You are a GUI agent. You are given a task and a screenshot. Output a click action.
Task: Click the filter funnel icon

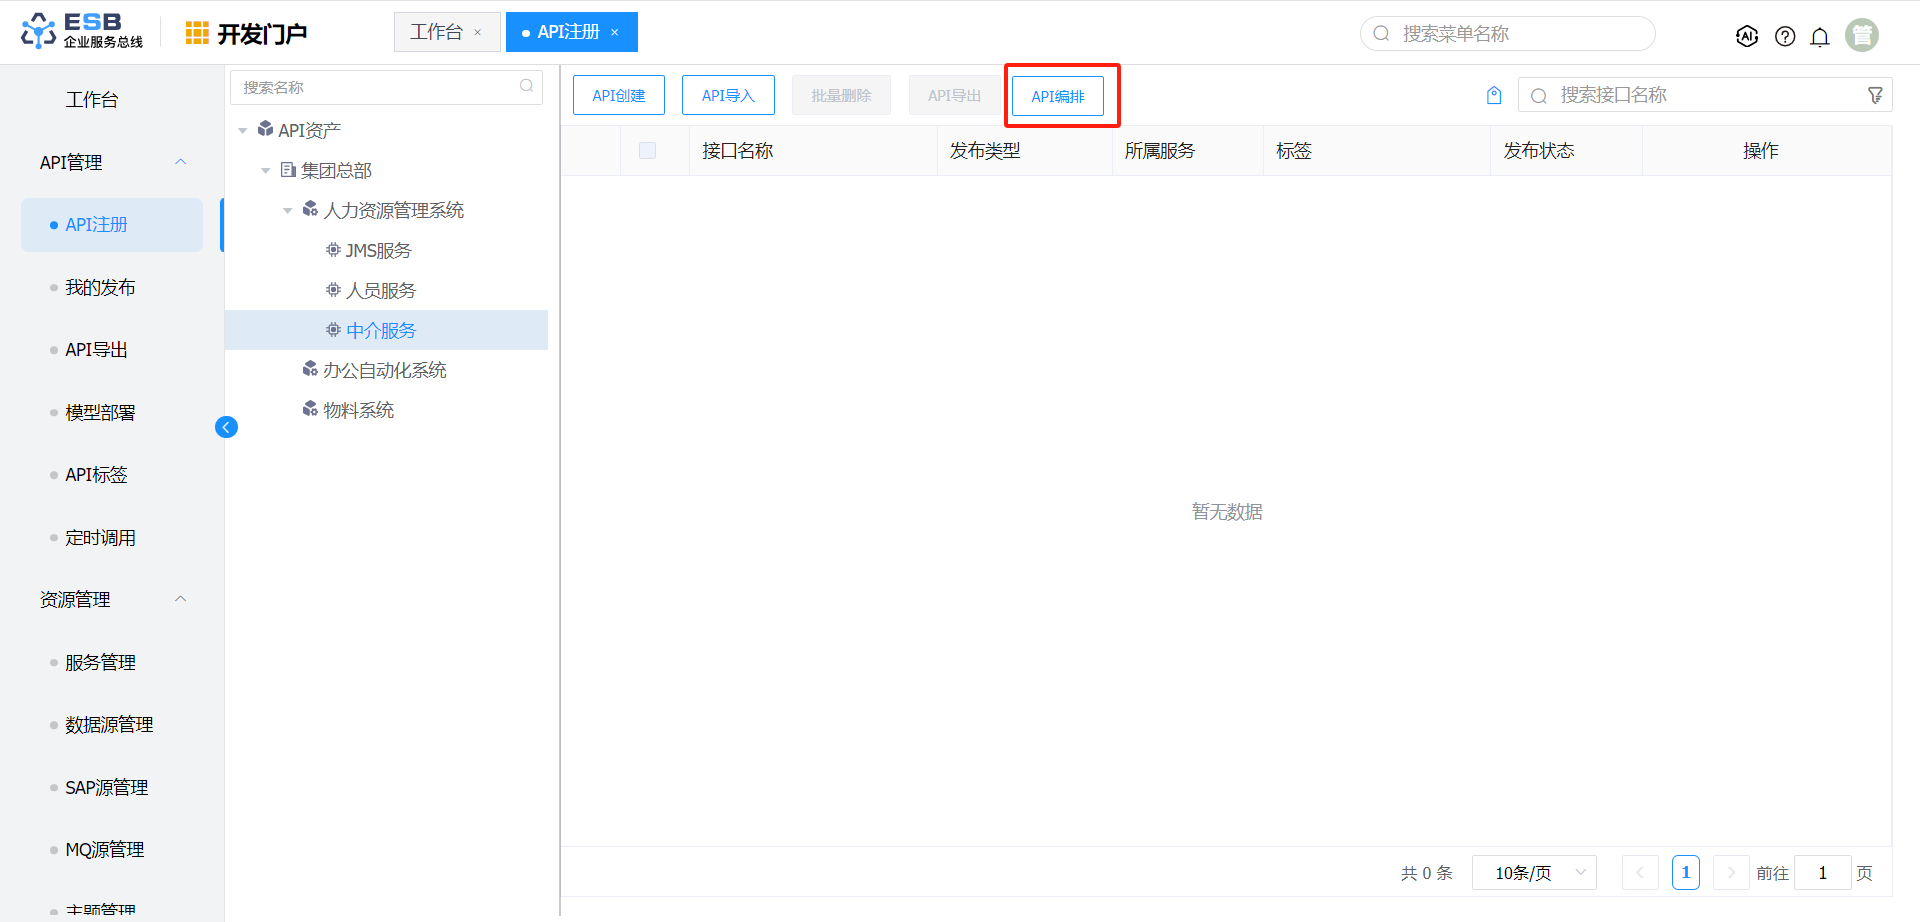pyautogui.click(x=1875, y=95)
